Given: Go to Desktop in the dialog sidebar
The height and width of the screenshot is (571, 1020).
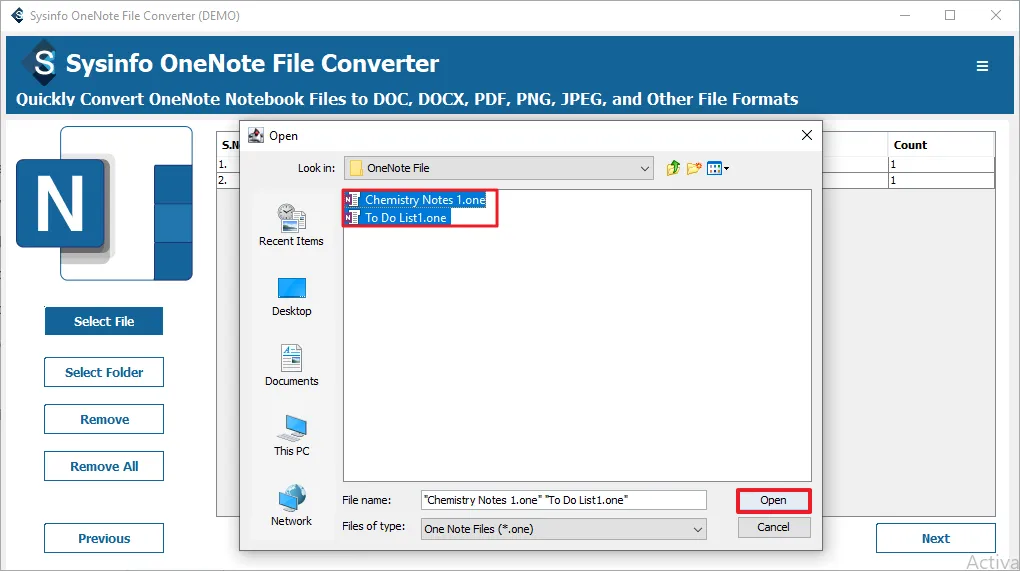Looking at the screenshot, I should pos(291,297).
